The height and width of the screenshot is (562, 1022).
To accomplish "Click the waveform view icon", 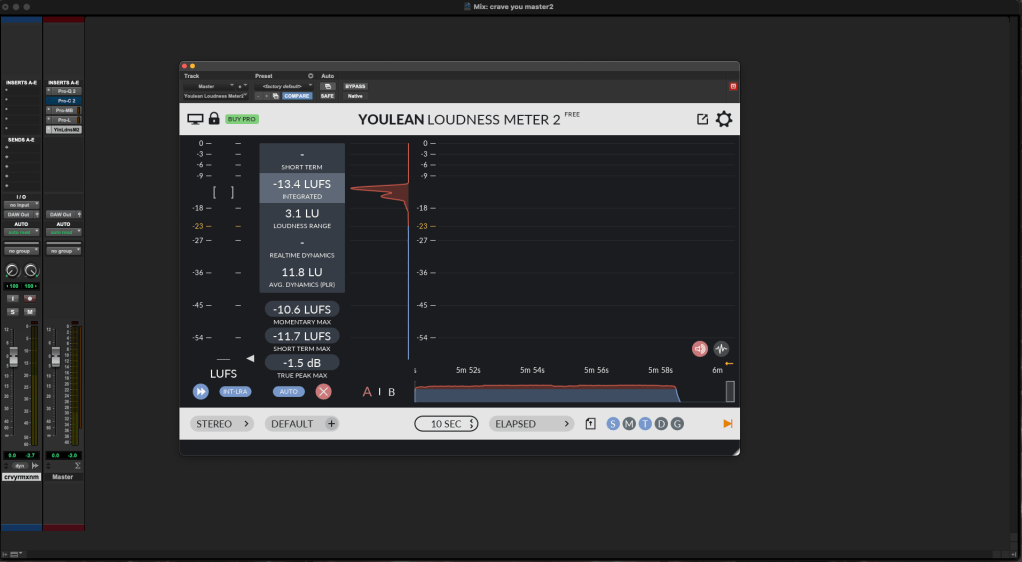I will pyautogui.click(x=721, y=349).
